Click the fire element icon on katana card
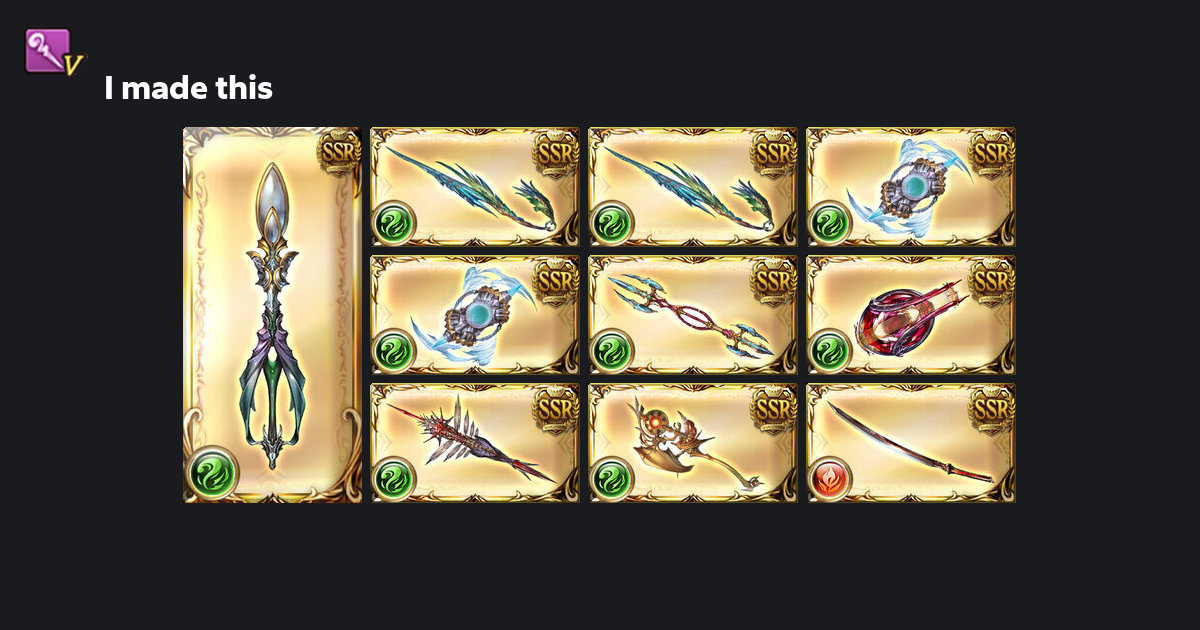This screenshot has width=1200, height=630. pos(830,478)
